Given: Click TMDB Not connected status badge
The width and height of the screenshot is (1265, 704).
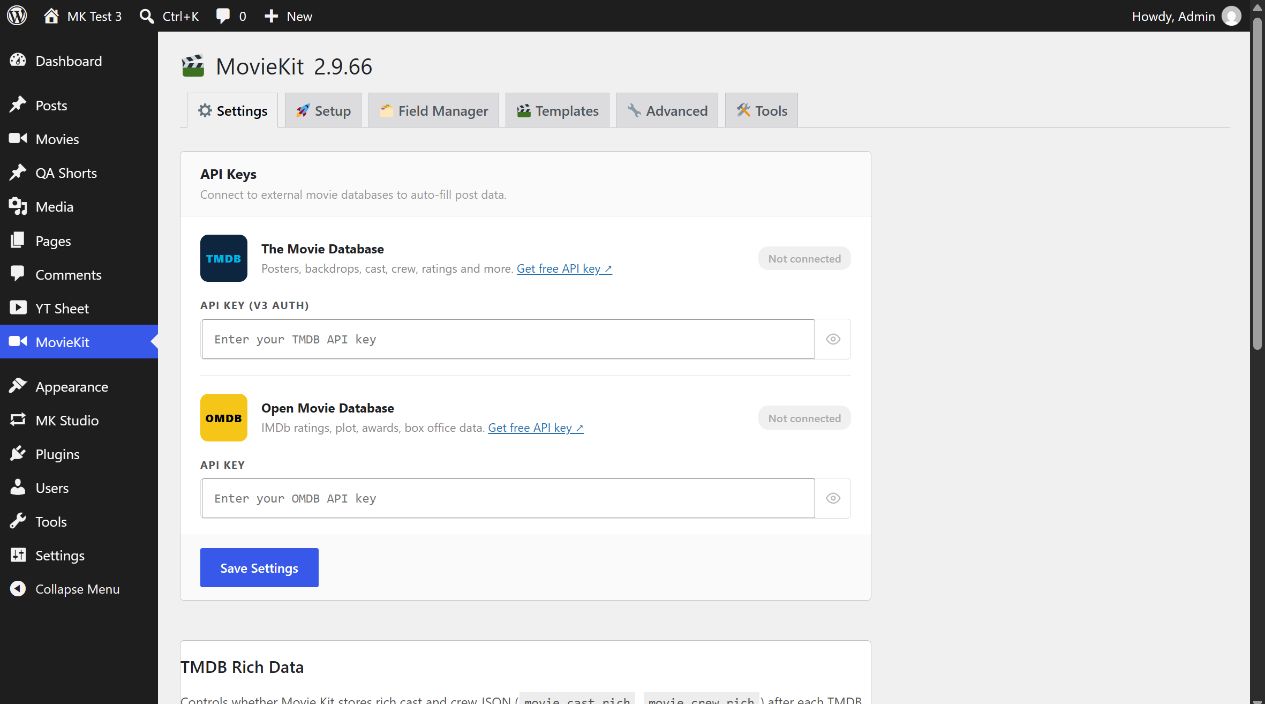Looking at the screenshot, I should coord(804,259).
